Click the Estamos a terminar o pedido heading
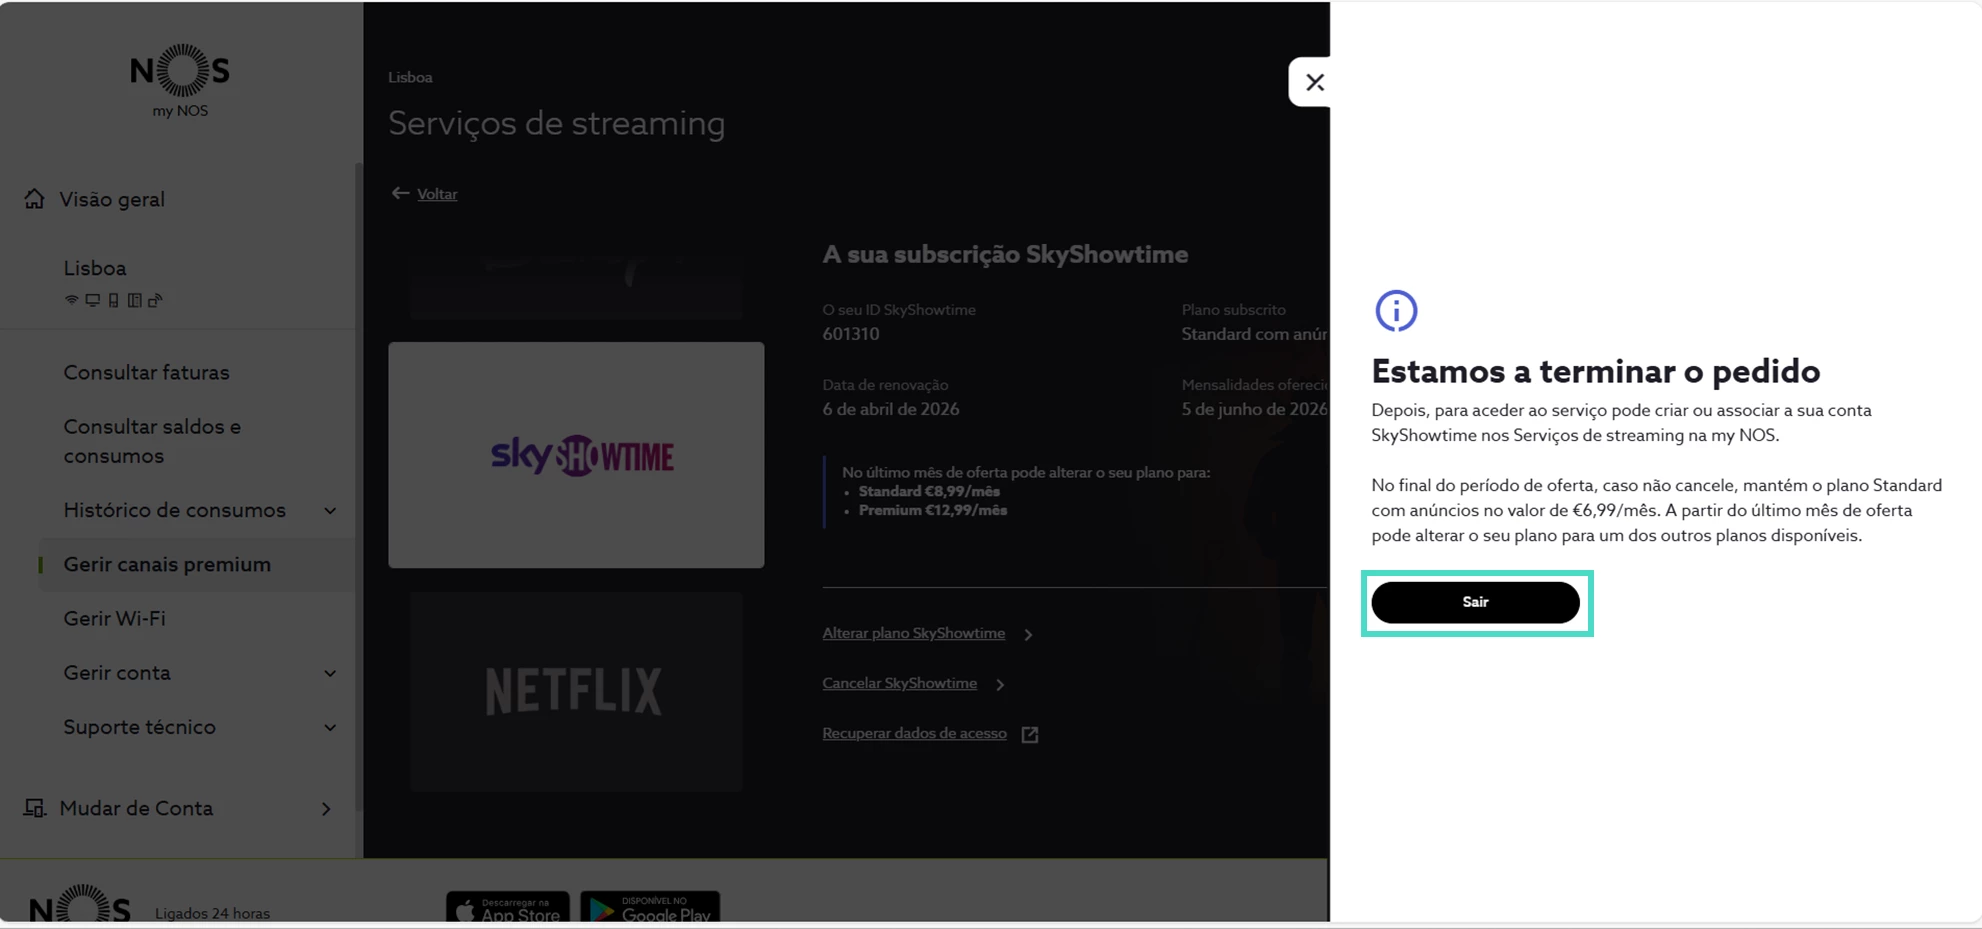Screen dimensions: 1982x929 [1596, 371]
